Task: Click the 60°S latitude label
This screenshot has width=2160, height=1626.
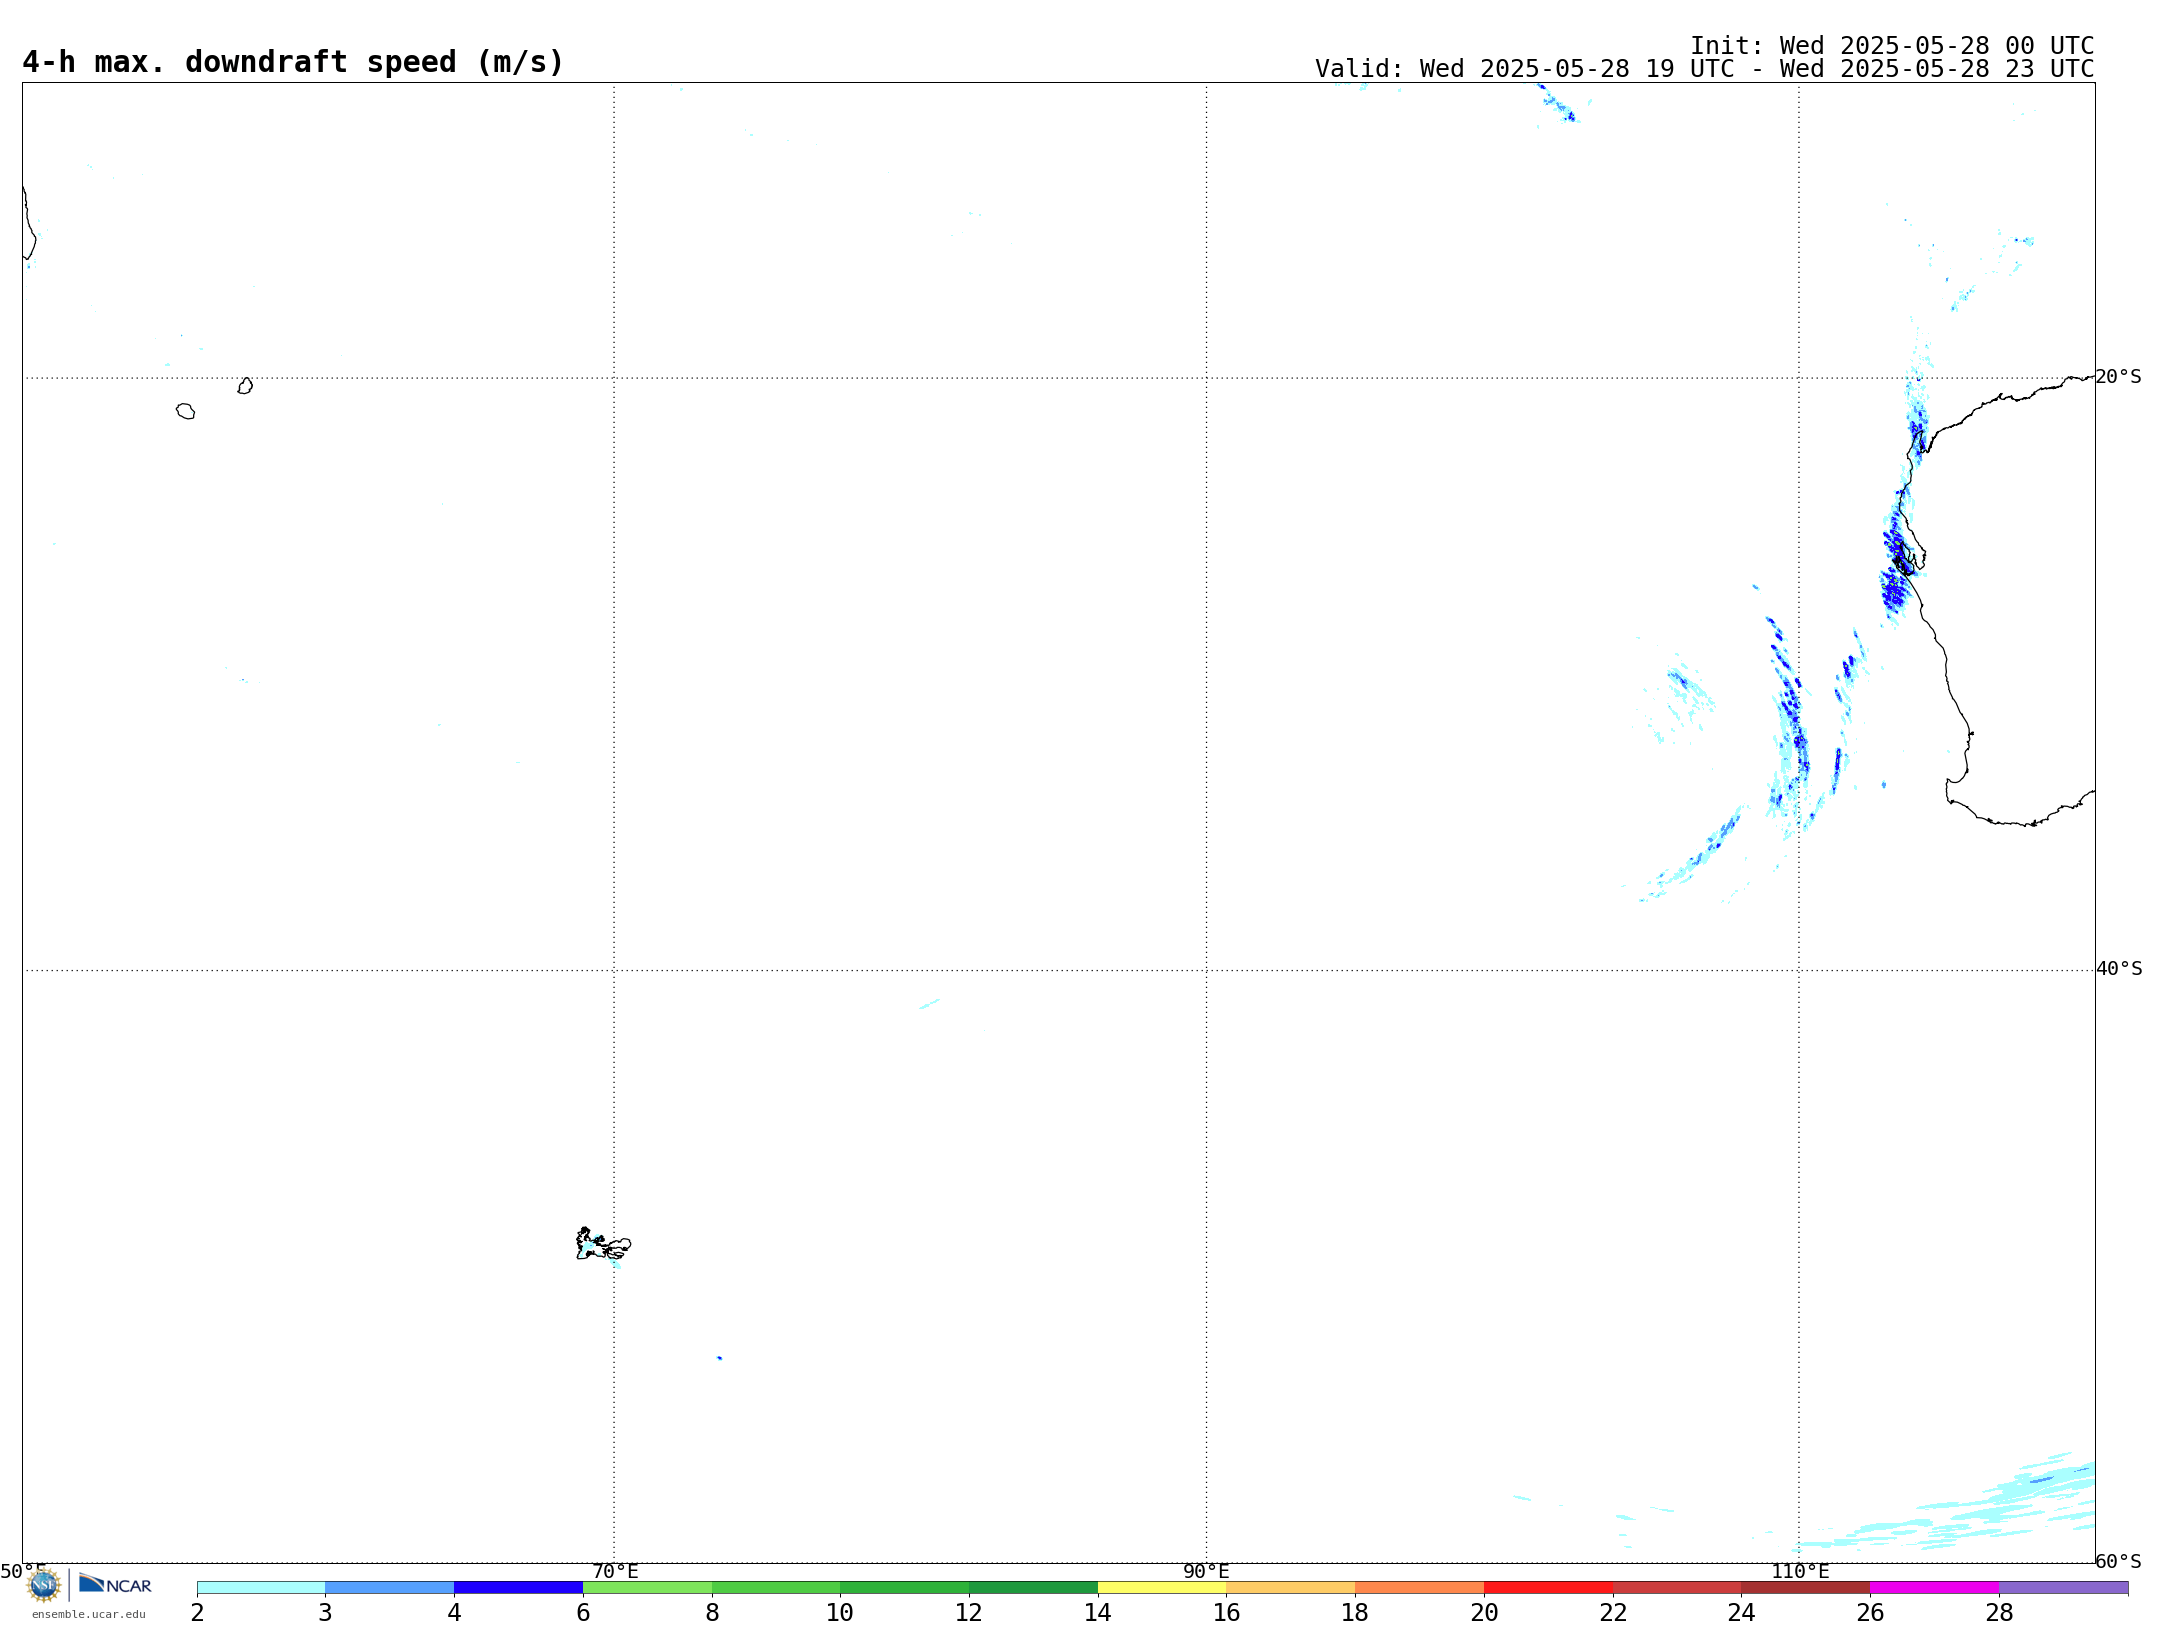Action: [2118, 1561]
